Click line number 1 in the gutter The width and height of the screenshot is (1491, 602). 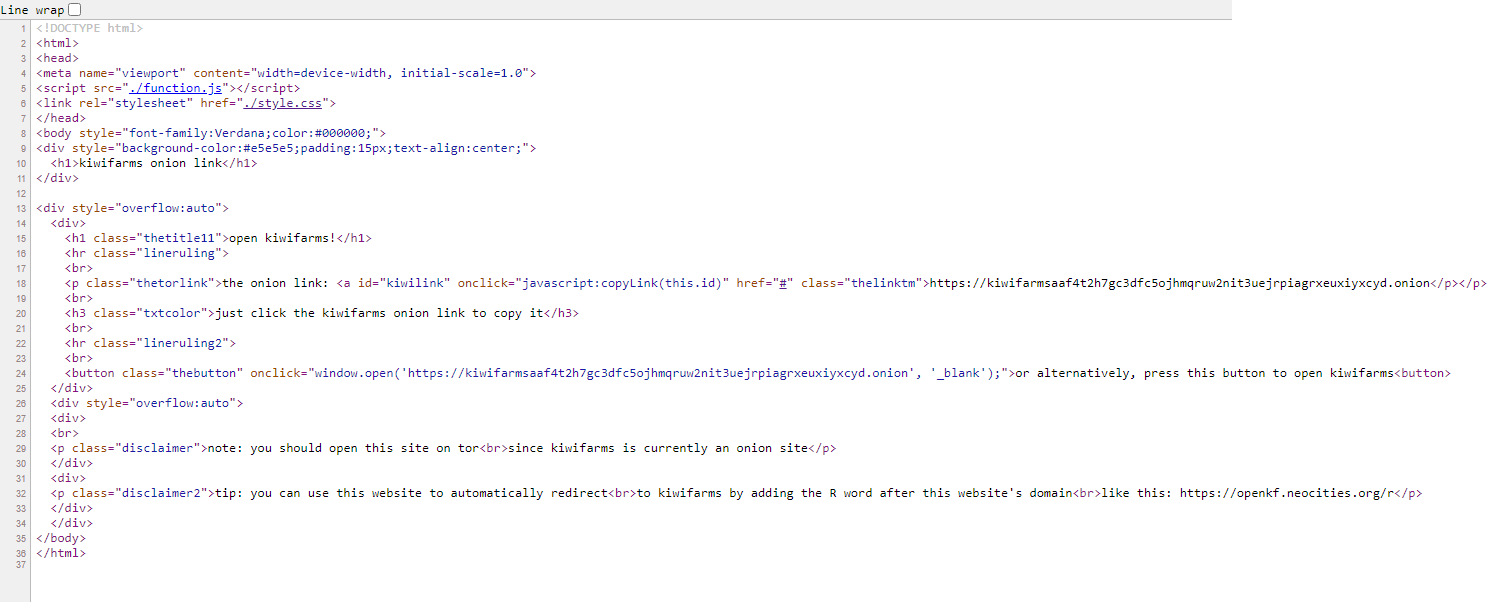tap(23, 28)
